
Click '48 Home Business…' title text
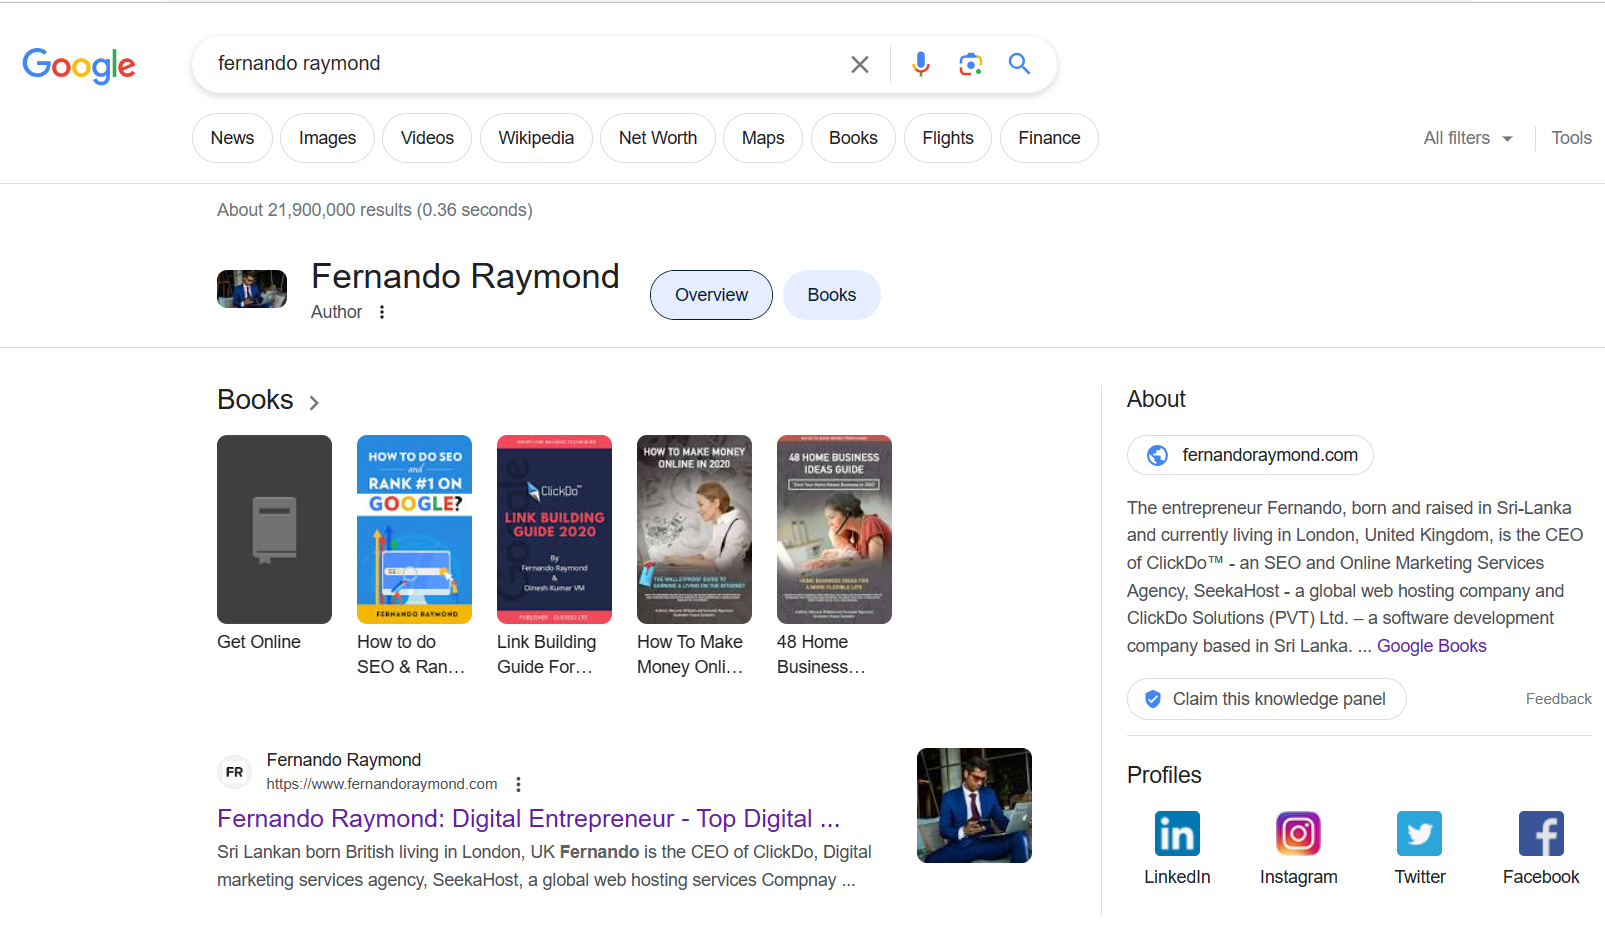coord(821,654)
